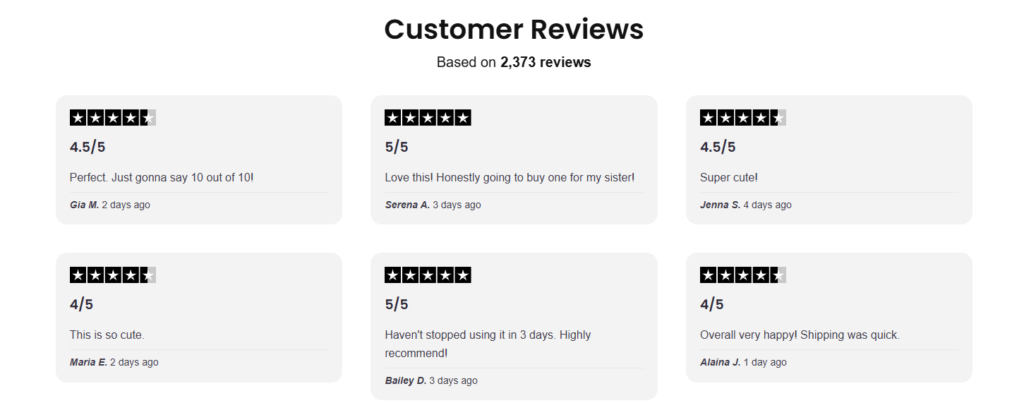The height and width of the screenshot is (415, 1024).
Task: Select the reviewer name Gia M.
Action: tap(84, 205)
